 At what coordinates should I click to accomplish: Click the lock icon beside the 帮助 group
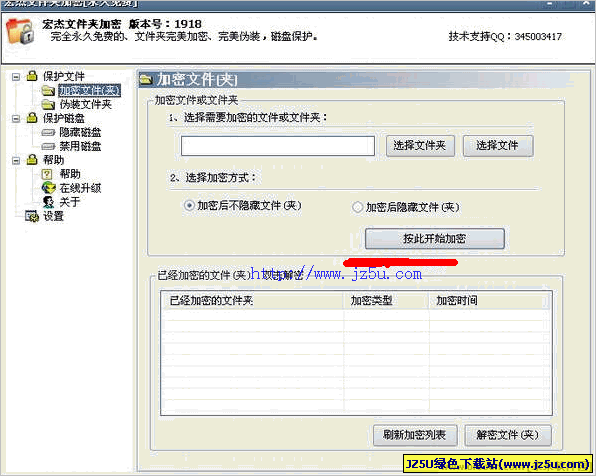(32, 159)
